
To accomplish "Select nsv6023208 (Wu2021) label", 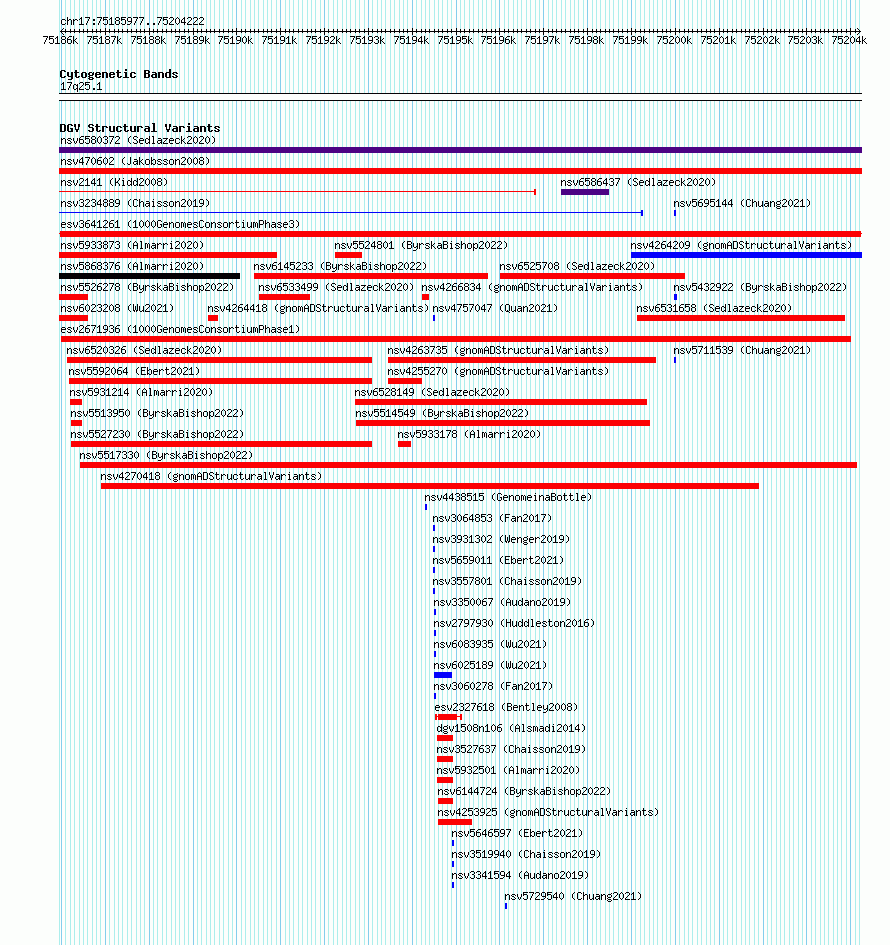I will coord(117,309).
